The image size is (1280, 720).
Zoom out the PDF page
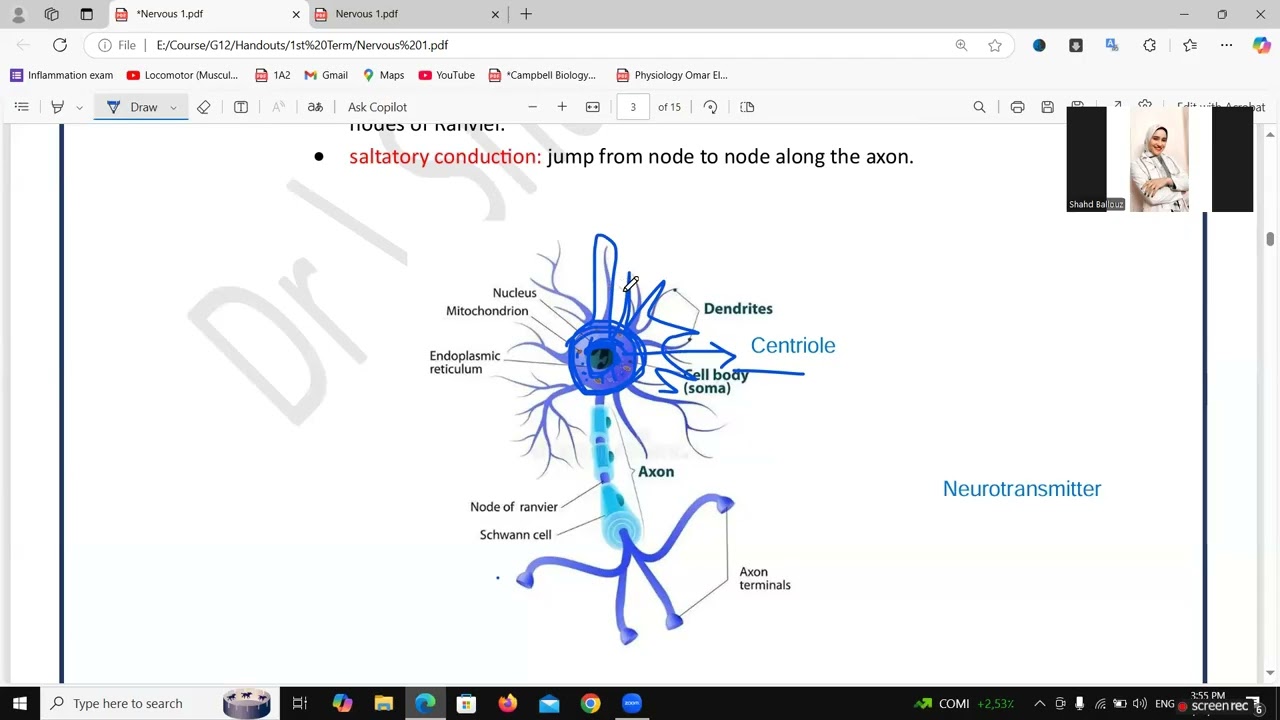tap(532, 107)
